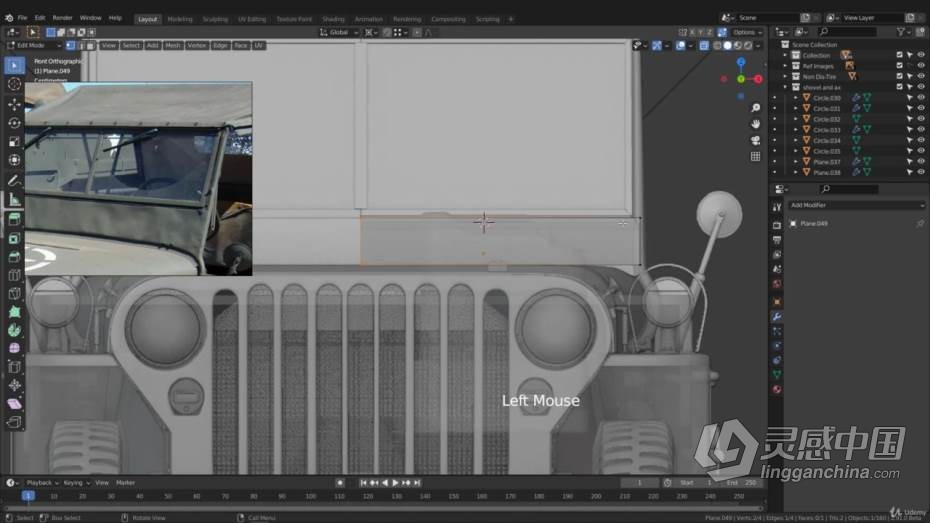The image size is (930, 523).
Task: Toggle camera view with camera gizmo
Action: pyautogui.click(x=755, y=141)
